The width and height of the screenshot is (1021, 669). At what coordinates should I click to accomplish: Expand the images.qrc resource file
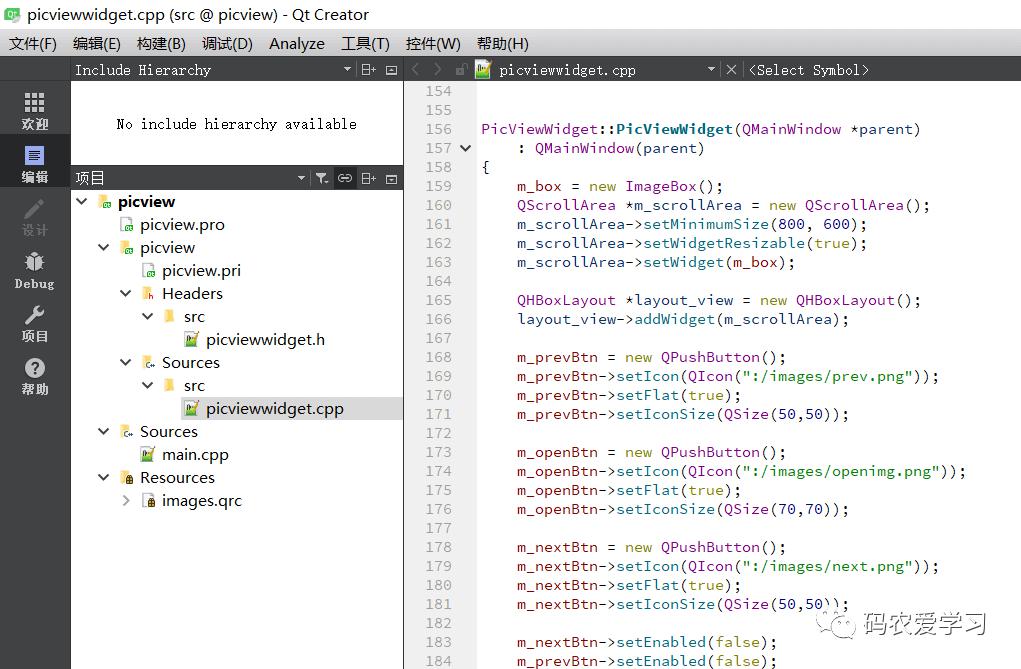click(126, 500)
